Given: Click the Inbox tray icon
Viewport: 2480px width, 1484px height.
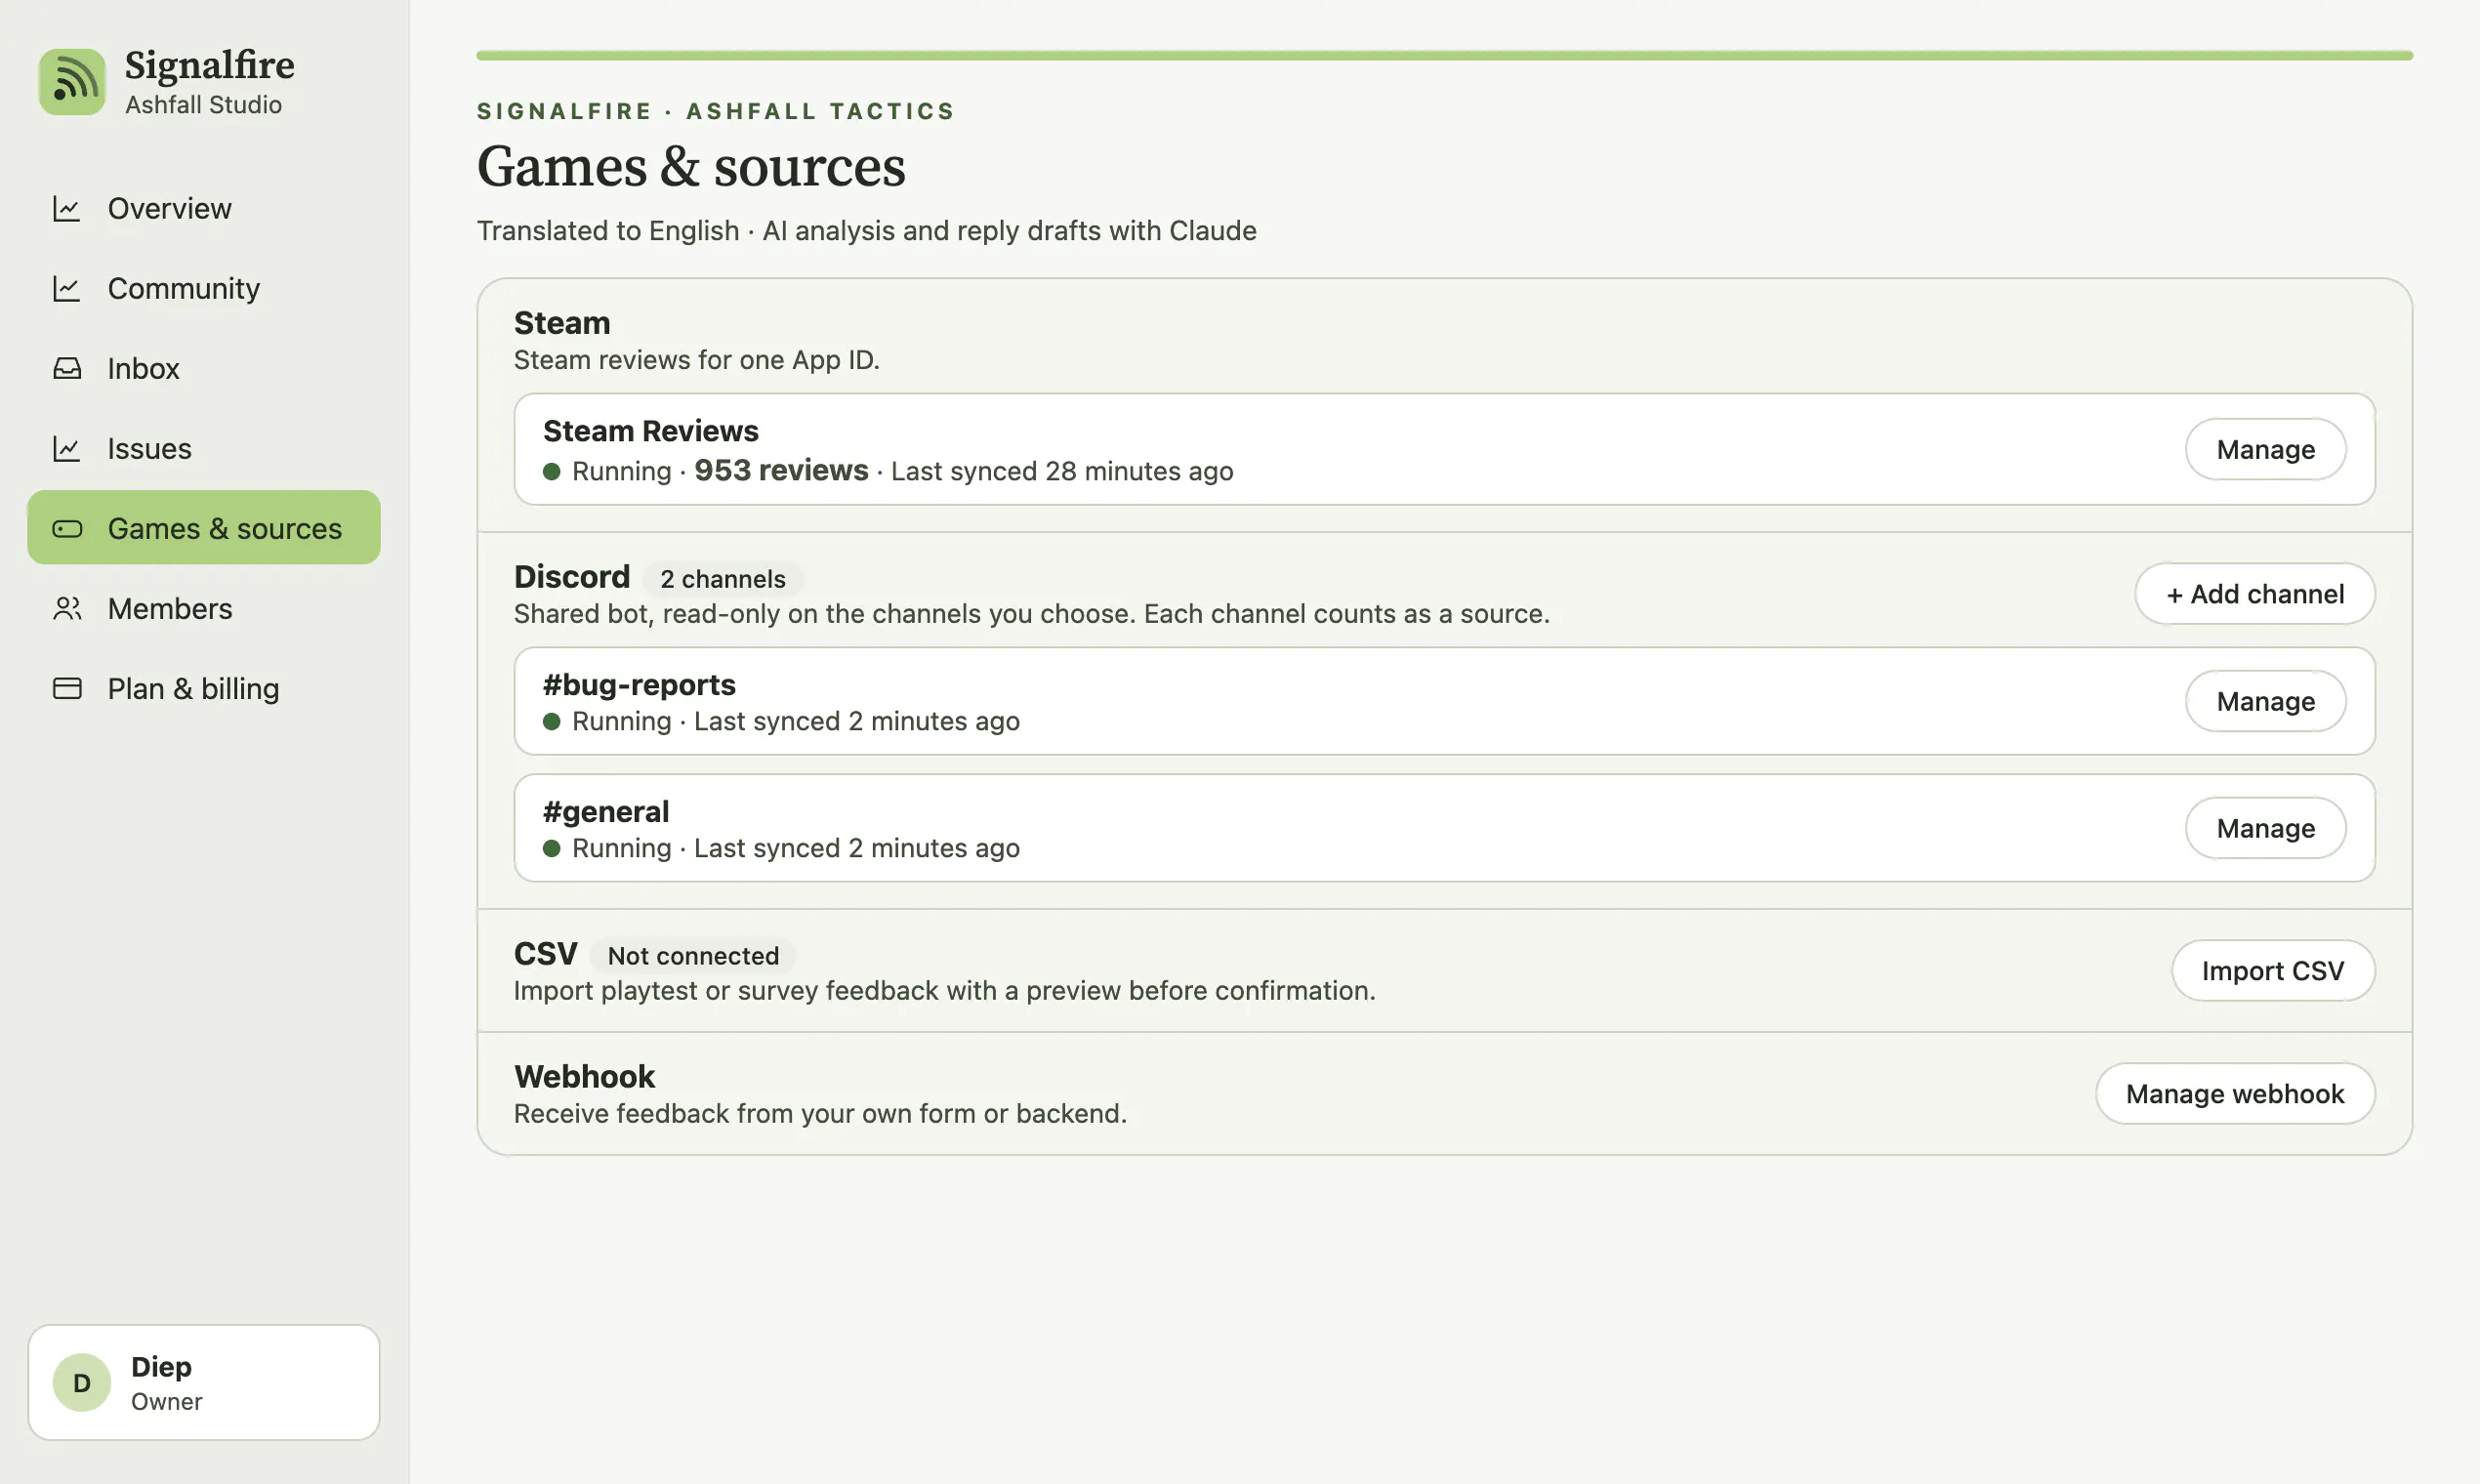Looking at the screenshot, I should (x=67, y=368).
